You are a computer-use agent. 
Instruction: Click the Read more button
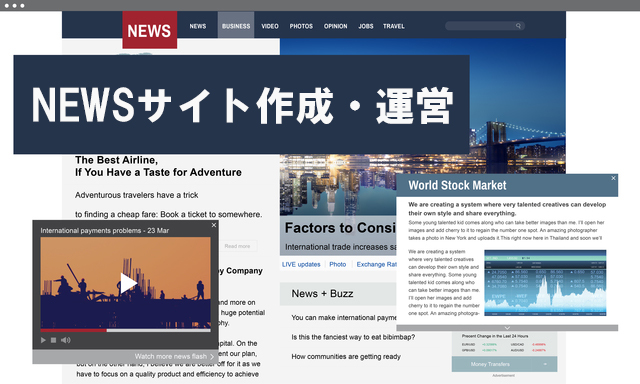pyautogui.click(x=237, y=246)
